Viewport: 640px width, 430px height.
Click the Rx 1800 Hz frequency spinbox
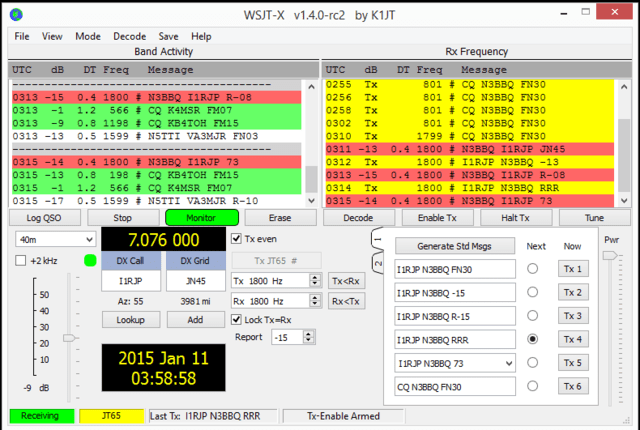click(x=276, y=301)
